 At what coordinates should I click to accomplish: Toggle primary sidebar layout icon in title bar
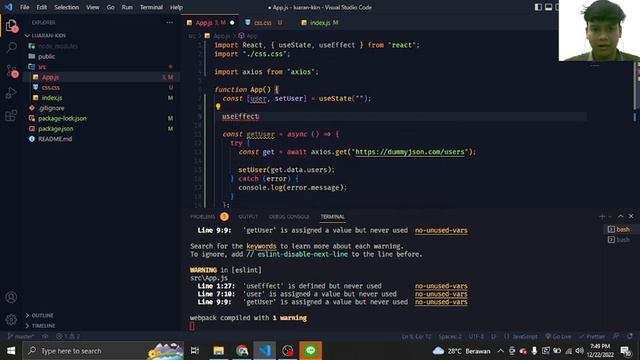tap(538, 7)
